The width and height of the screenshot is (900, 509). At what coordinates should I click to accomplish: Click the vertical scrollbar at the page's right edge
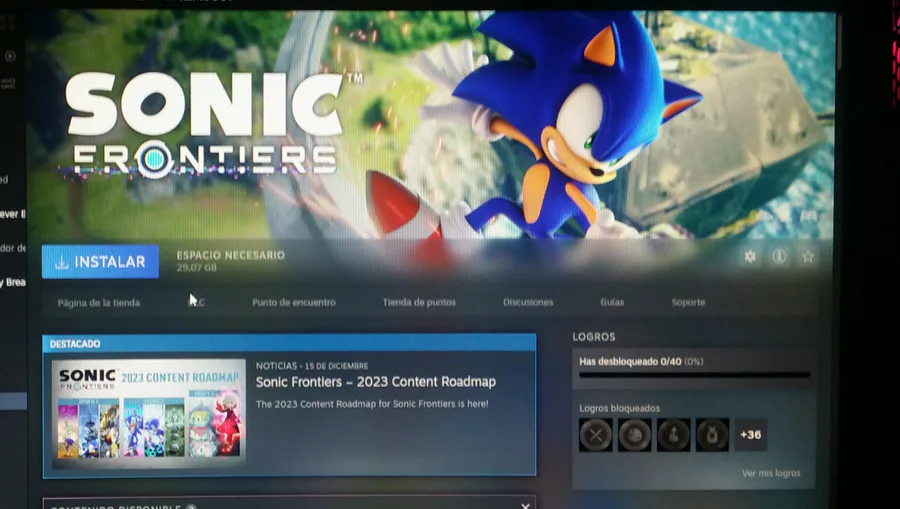[x=839, y=43]
